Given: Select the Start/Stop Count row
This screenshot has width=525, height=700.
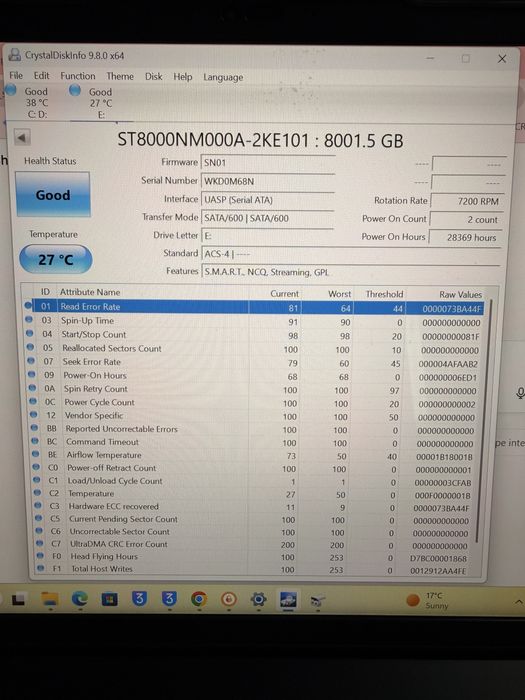Looking at the screenshot, I should point(254,335).
